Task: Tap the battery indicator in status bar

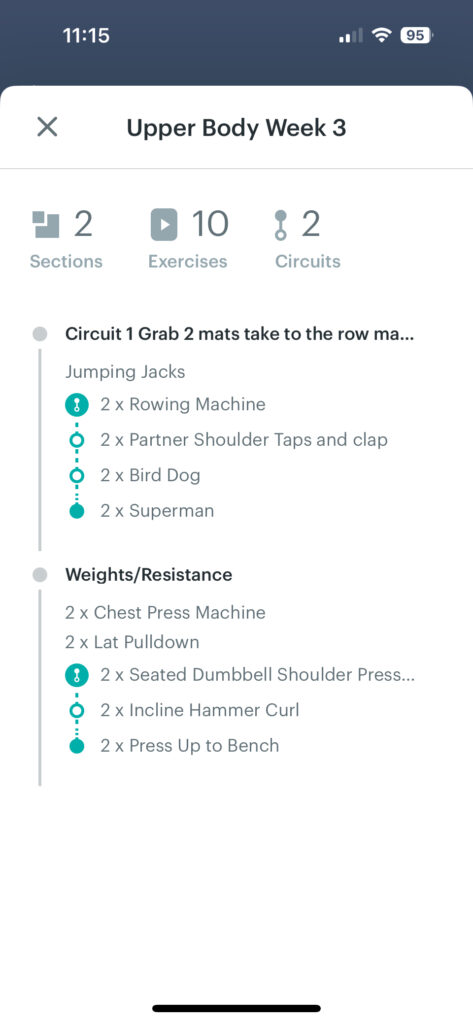Action: [x=416, y=35]
